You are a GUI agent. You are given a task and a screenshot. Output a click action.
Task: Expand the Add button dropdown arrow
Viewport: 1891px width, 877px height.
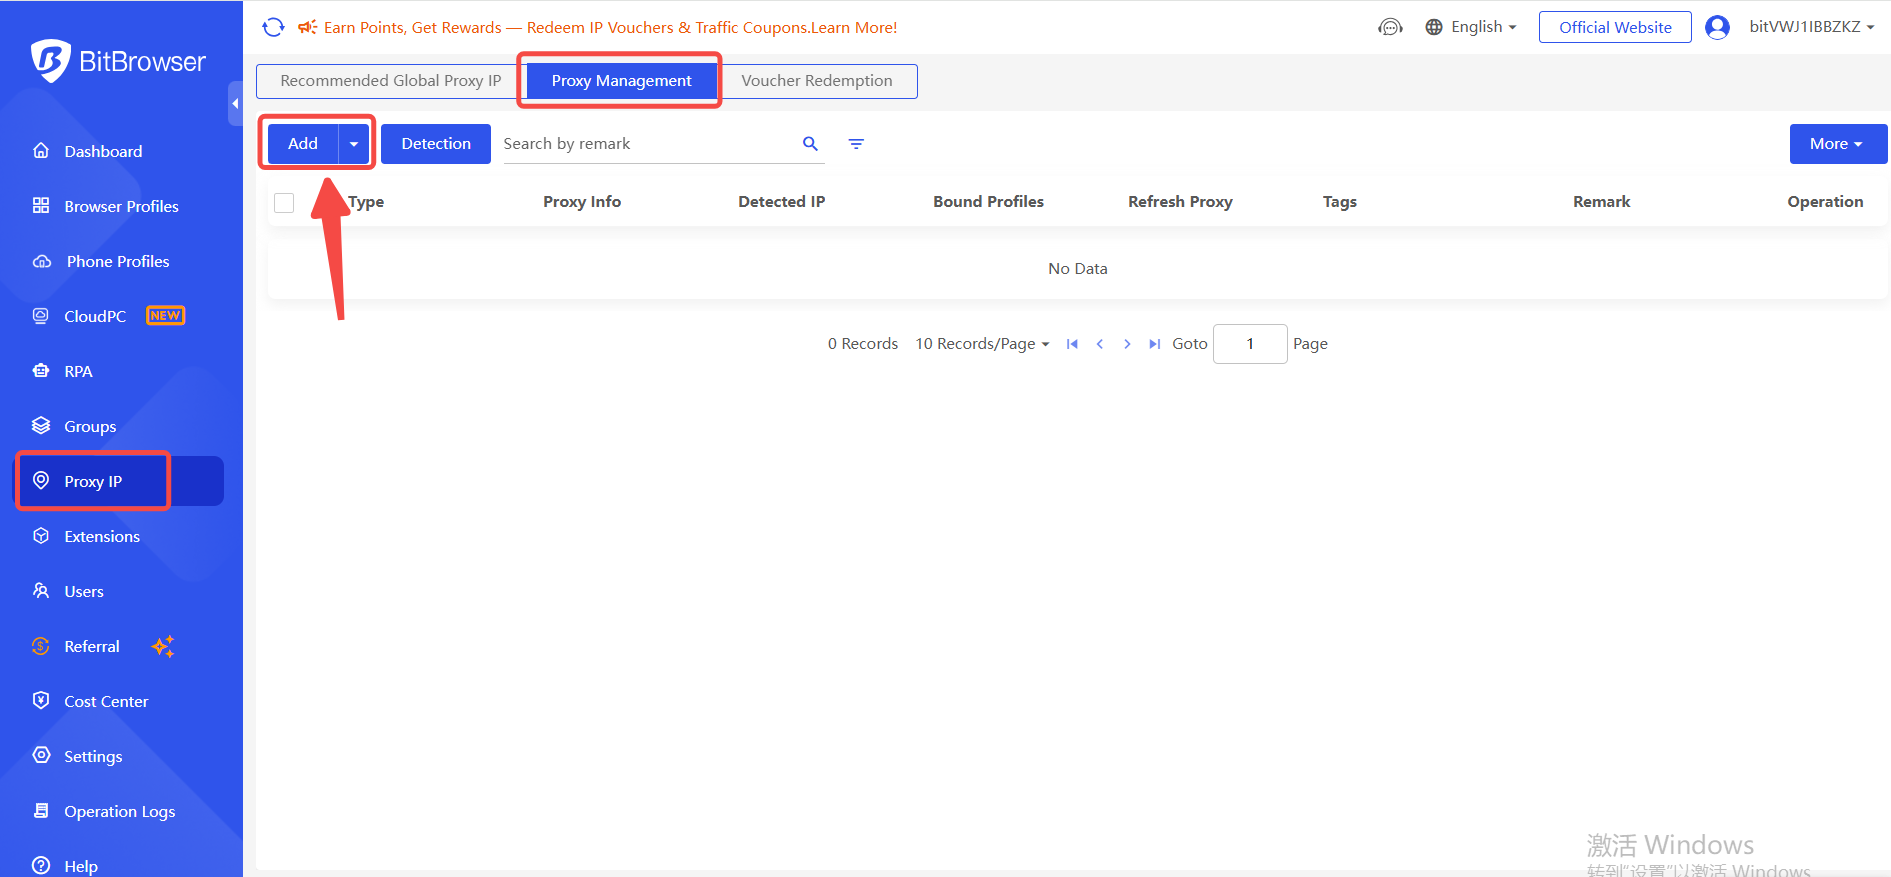click(354, 144)
